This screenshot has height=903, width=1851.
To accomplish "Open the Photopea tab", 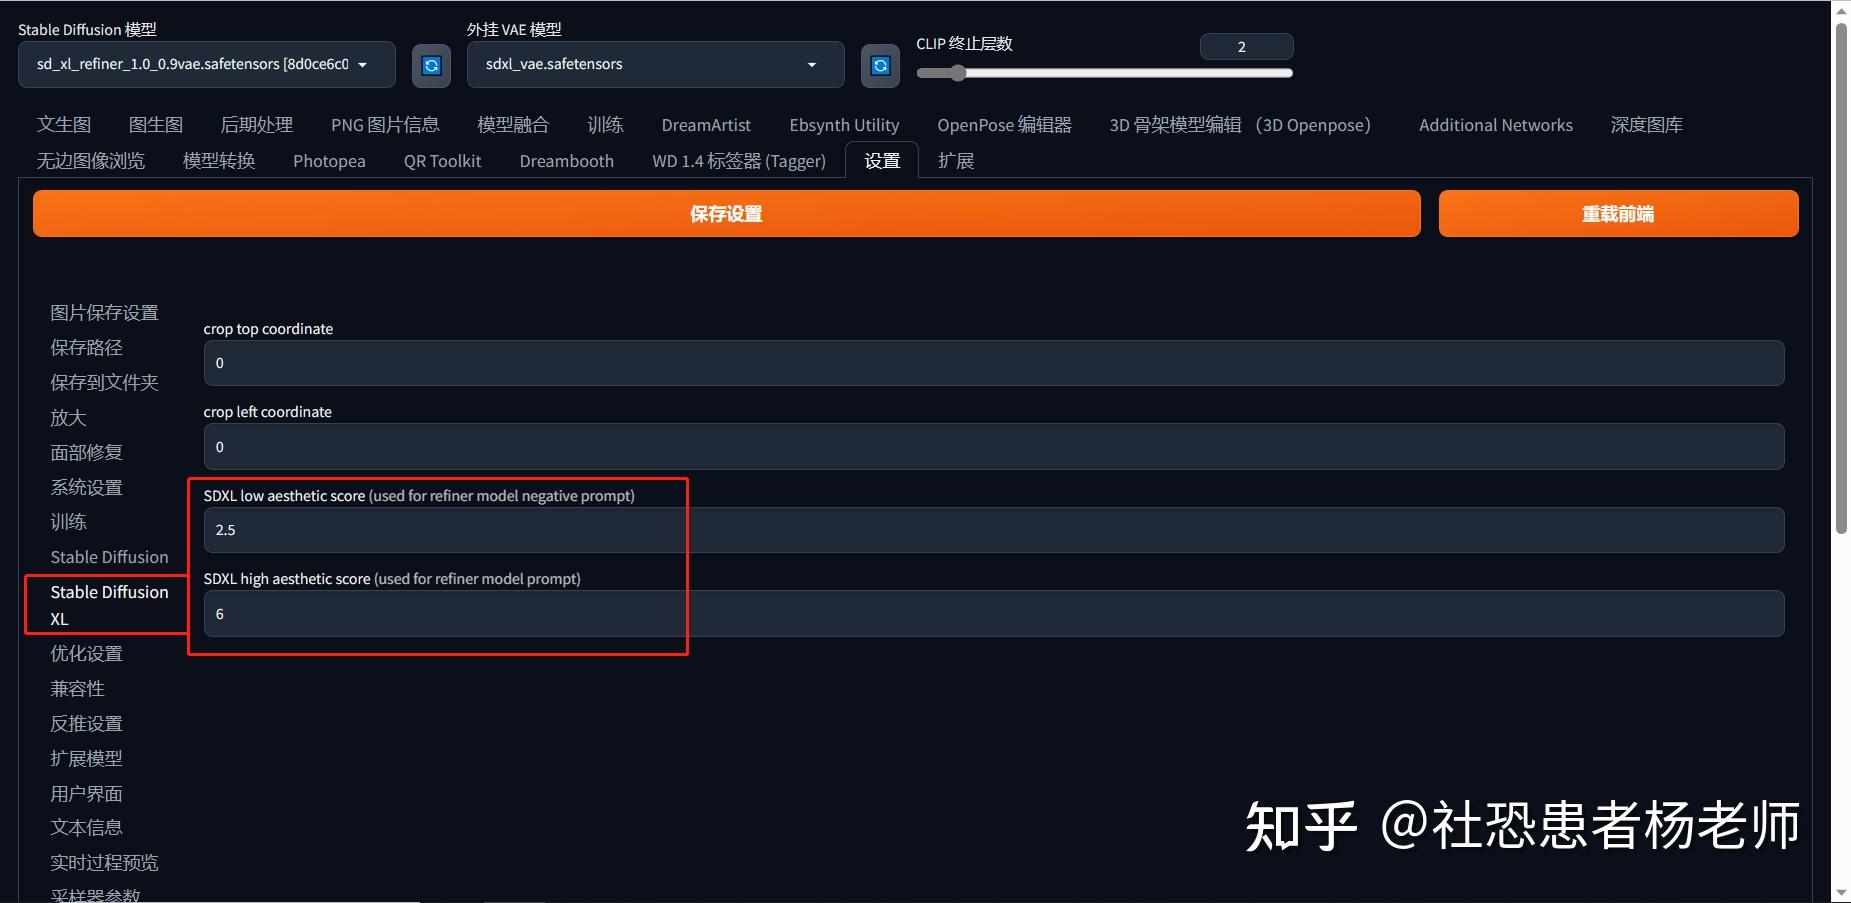I will tap(329, 160).
